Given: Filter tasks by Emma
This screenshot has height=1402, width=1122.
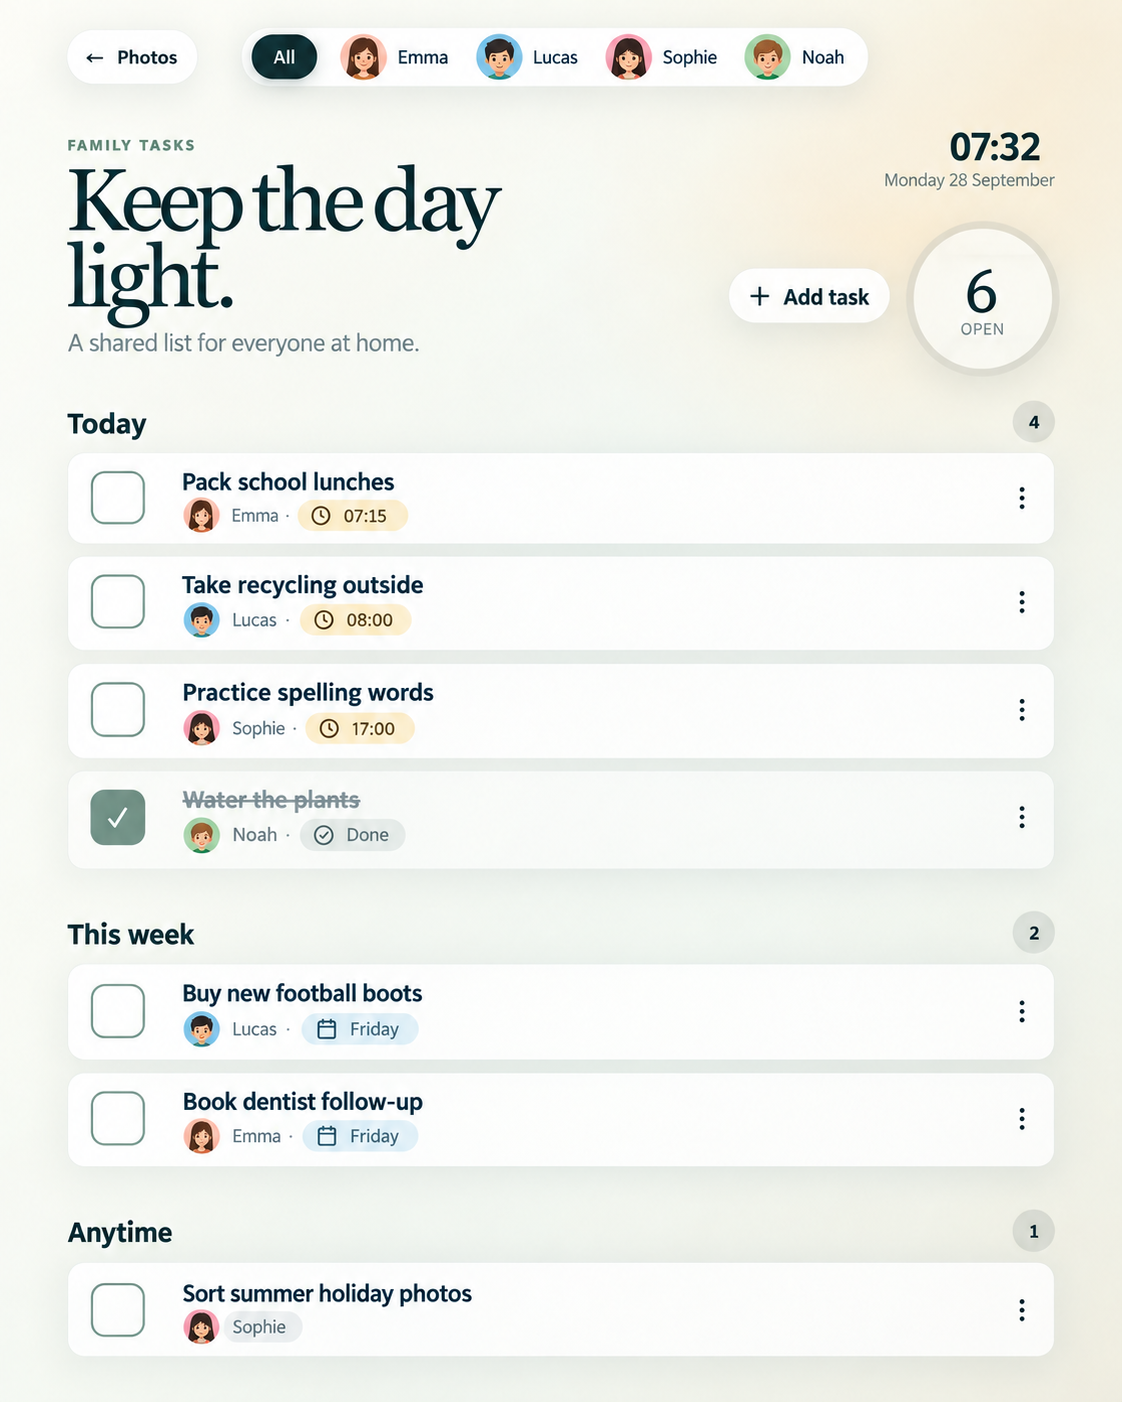Looking at the screenshot, I should [x=395, y=57].
